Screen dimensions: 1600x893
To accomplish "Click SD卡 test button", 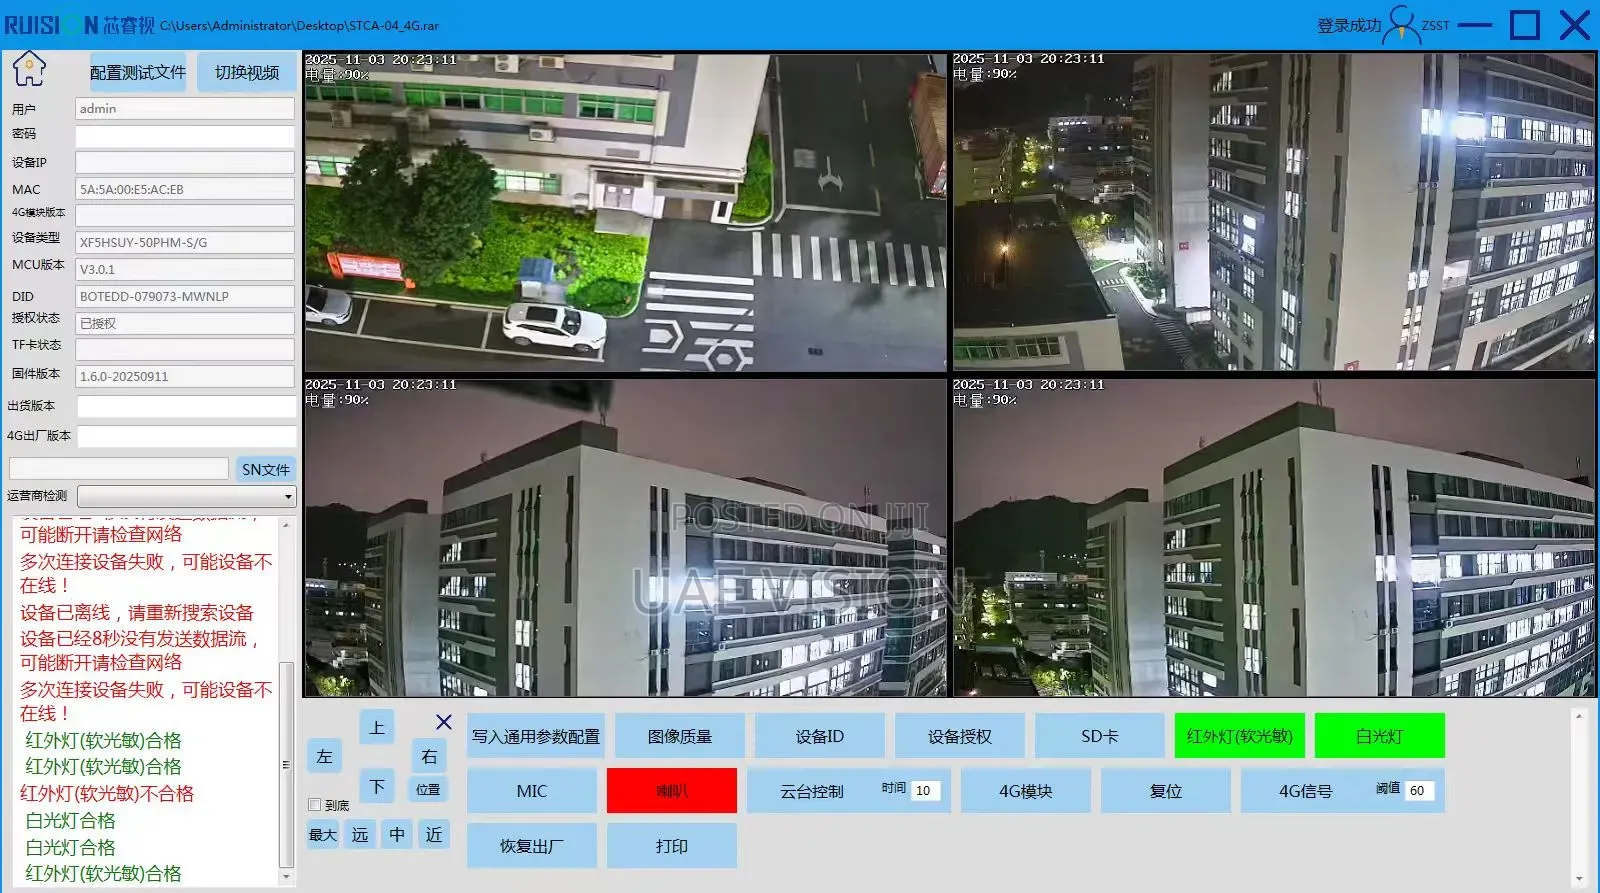I will point(1100,736).
